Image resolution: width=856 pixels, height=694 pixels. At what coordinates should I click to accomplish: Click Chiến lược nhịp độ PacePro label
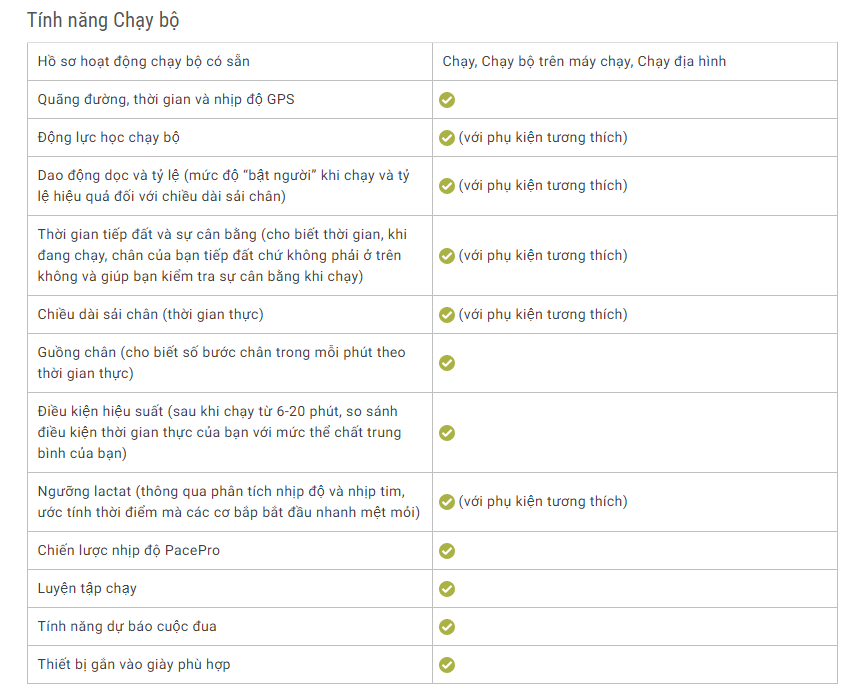(x=129, y=550)
